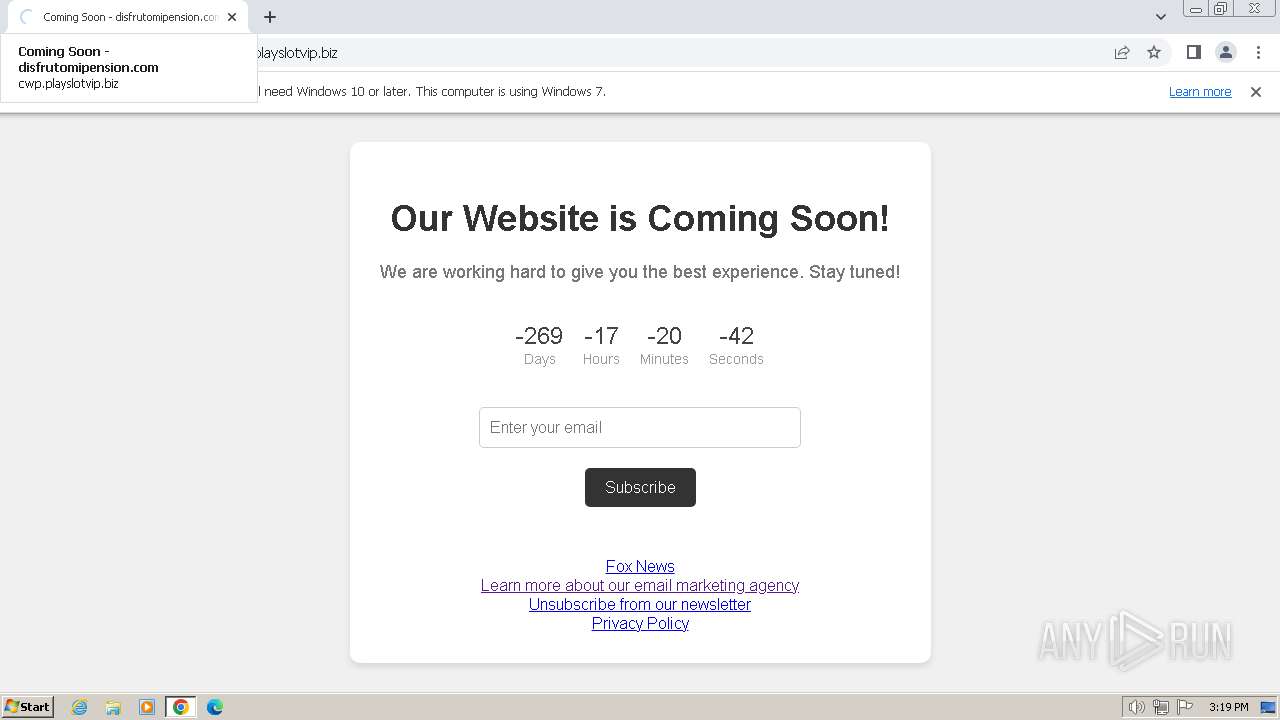
Task: Click the address bar URL playslotvip.biz
Action: [297, 53]
